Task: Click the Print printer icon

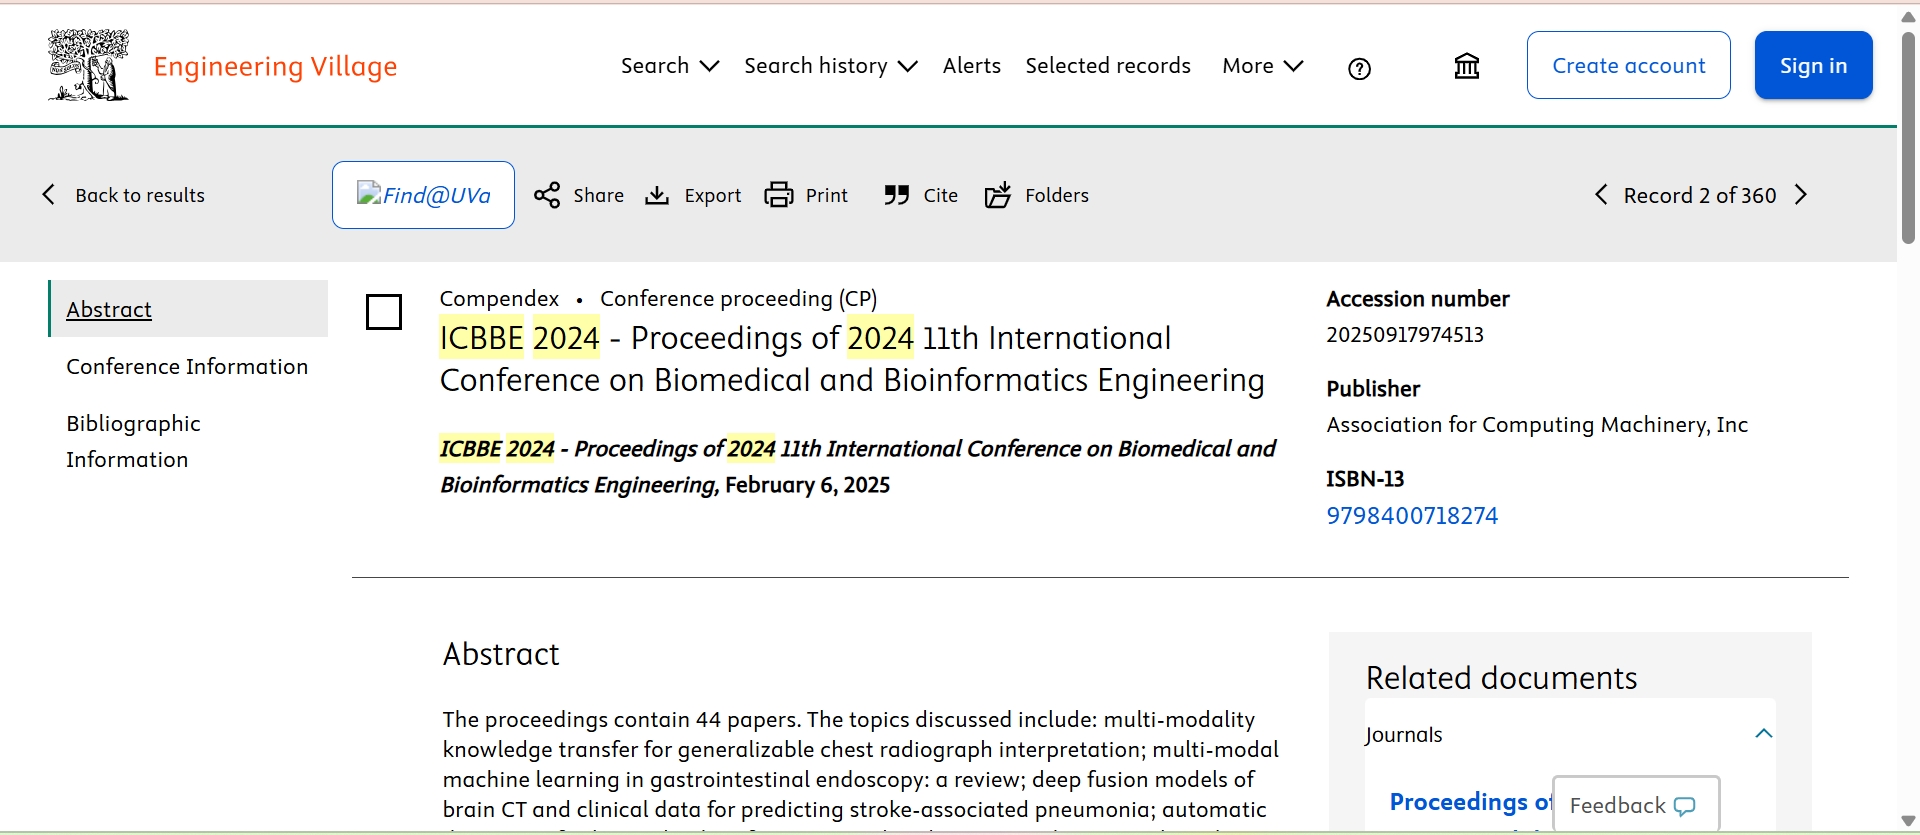Action: 779,195
